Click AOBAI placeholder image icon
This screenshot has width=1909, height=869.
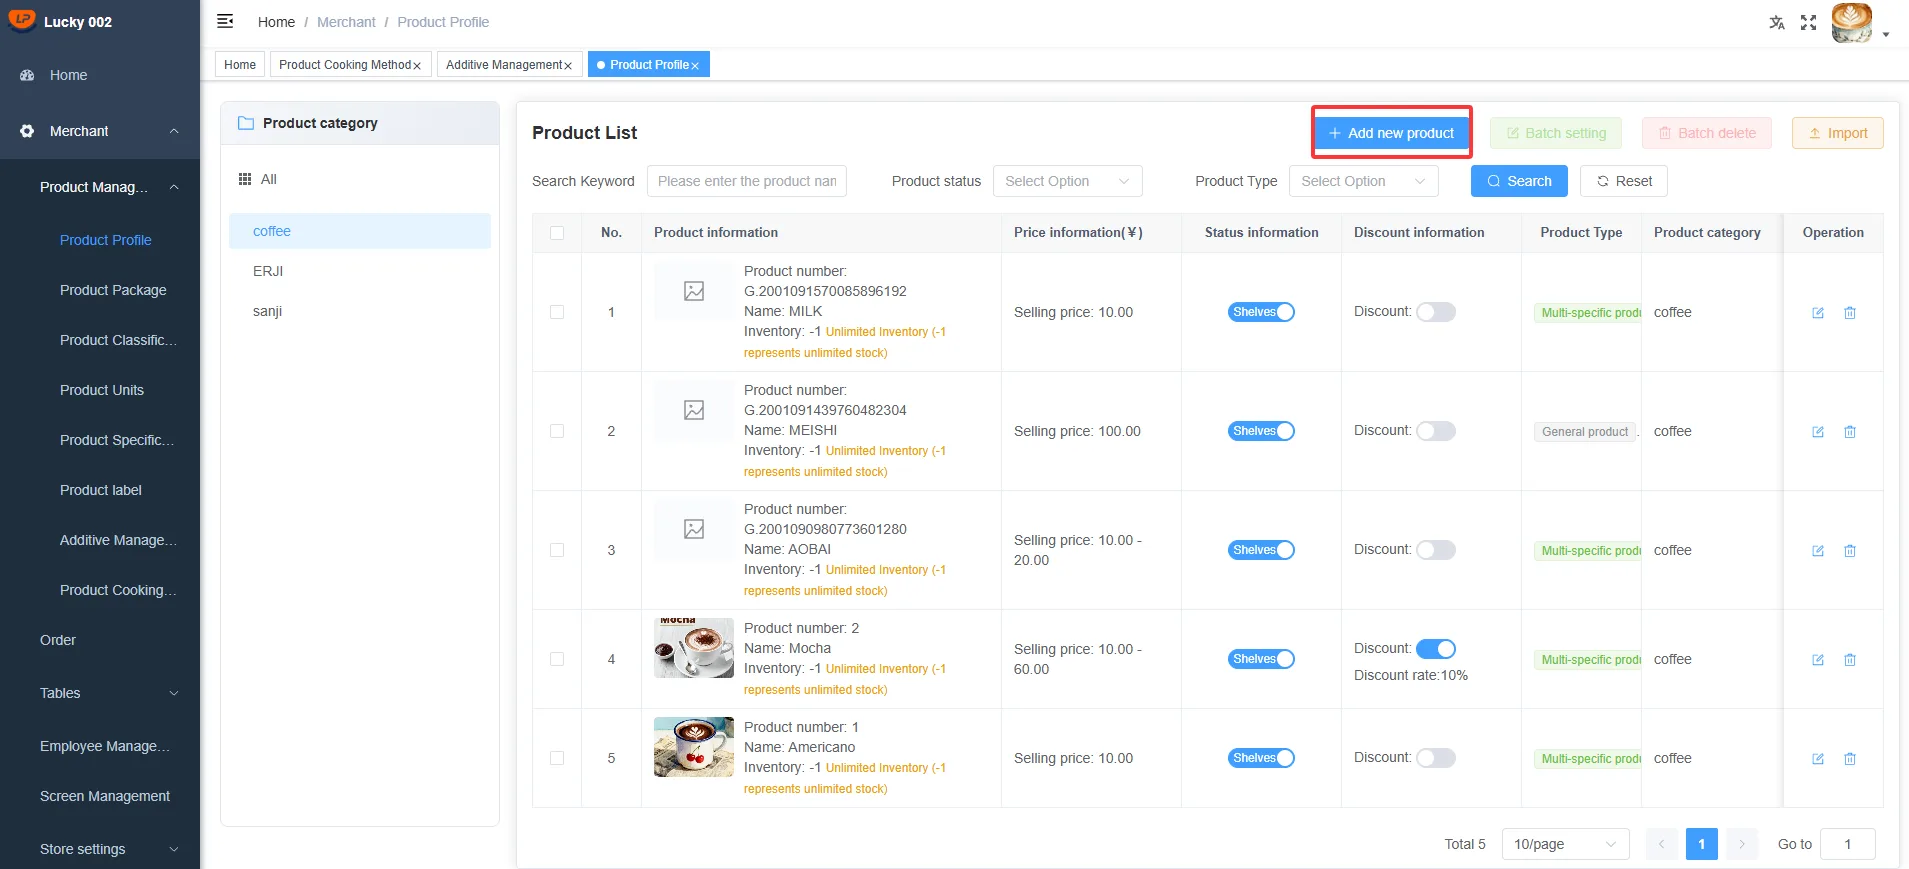[694, 529]
